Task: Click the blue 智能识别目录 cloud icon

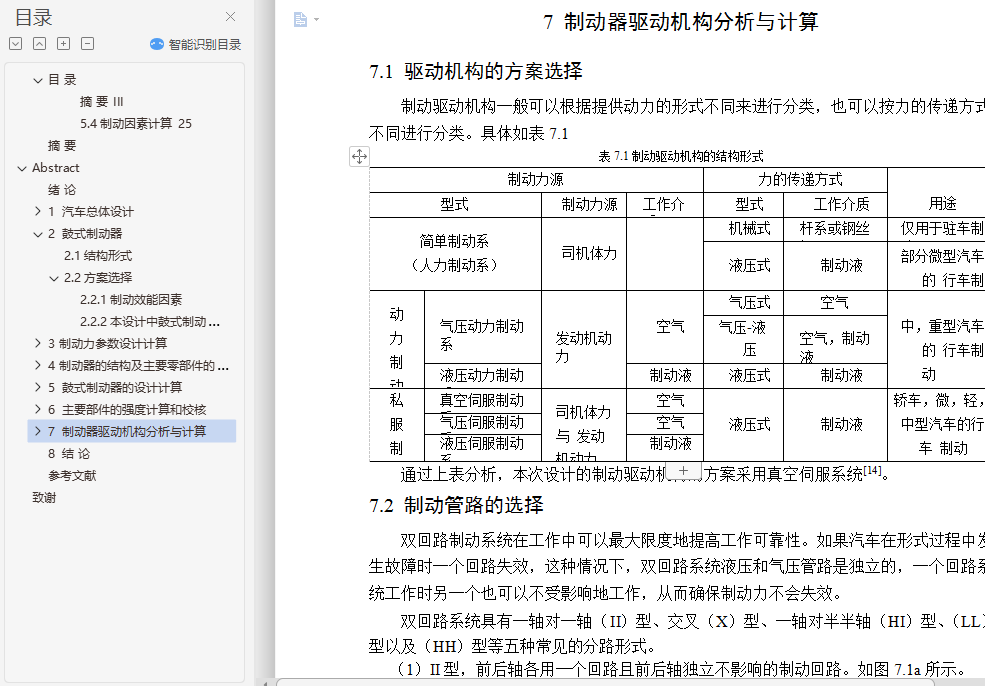Action: 156,44
